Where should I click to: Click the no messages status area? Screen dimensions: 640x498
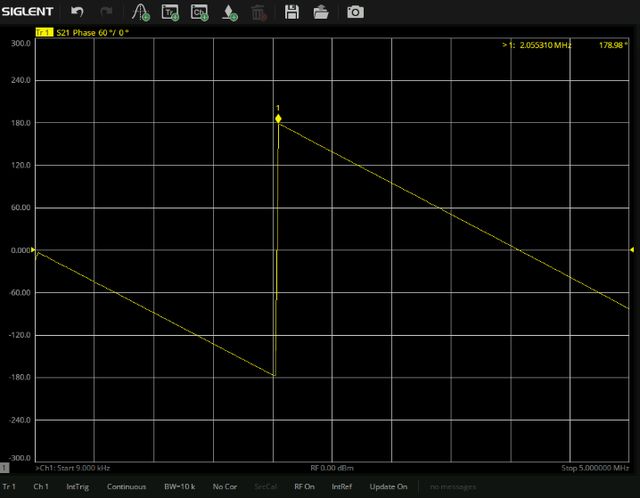tap(453, 487)
